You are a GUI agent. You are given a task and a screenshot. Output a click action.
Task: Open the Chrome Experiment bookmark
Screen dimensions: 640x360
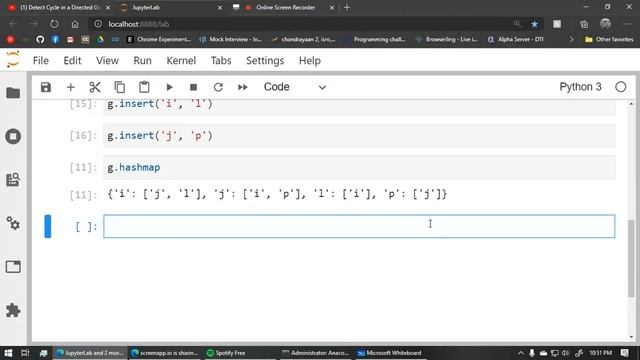point(159,39)
